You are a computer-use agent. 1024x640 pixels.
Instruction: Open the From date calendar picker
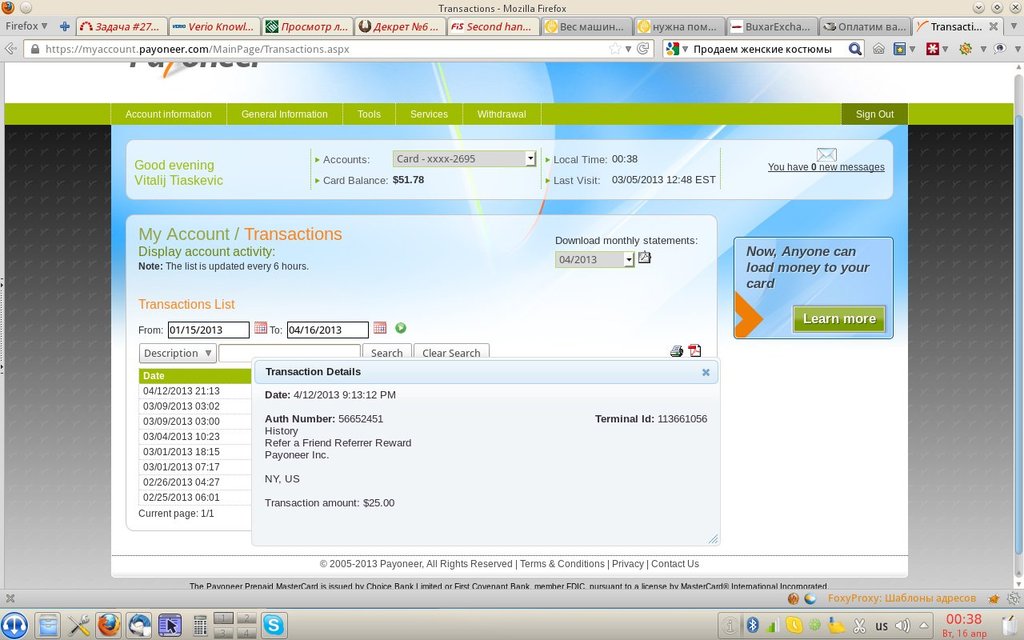coord(260,328)
